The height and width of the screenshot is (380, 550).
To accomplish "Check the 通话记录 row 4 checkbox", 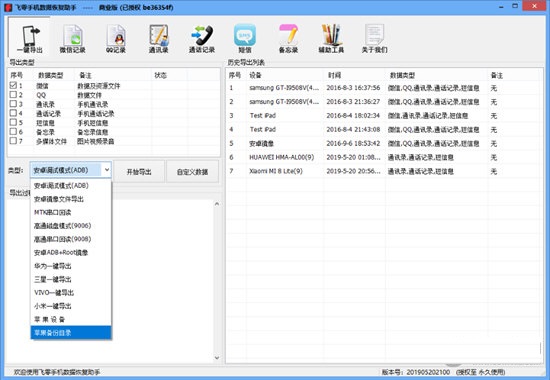I will 13,113.
